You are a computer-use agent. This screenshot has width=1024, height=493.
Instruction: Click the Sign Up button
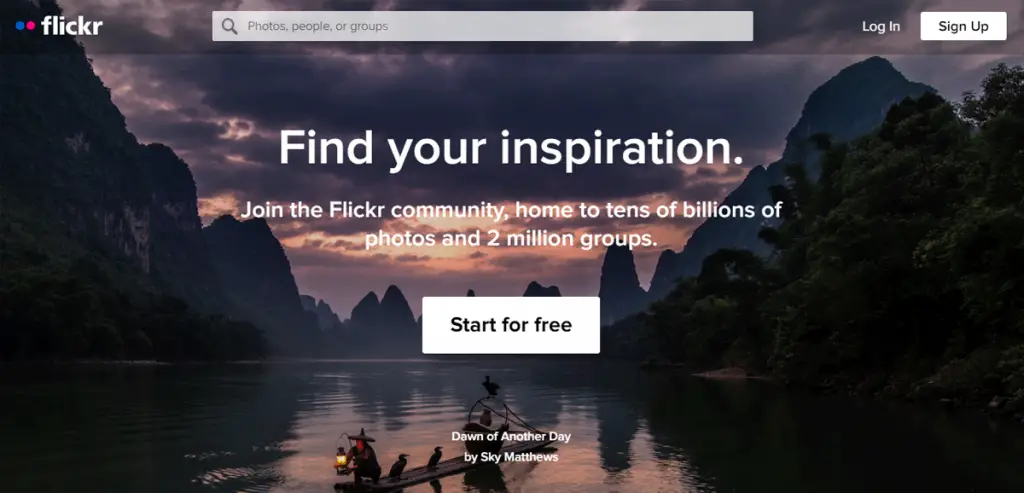pyautogui.click(x=963, y=26)
